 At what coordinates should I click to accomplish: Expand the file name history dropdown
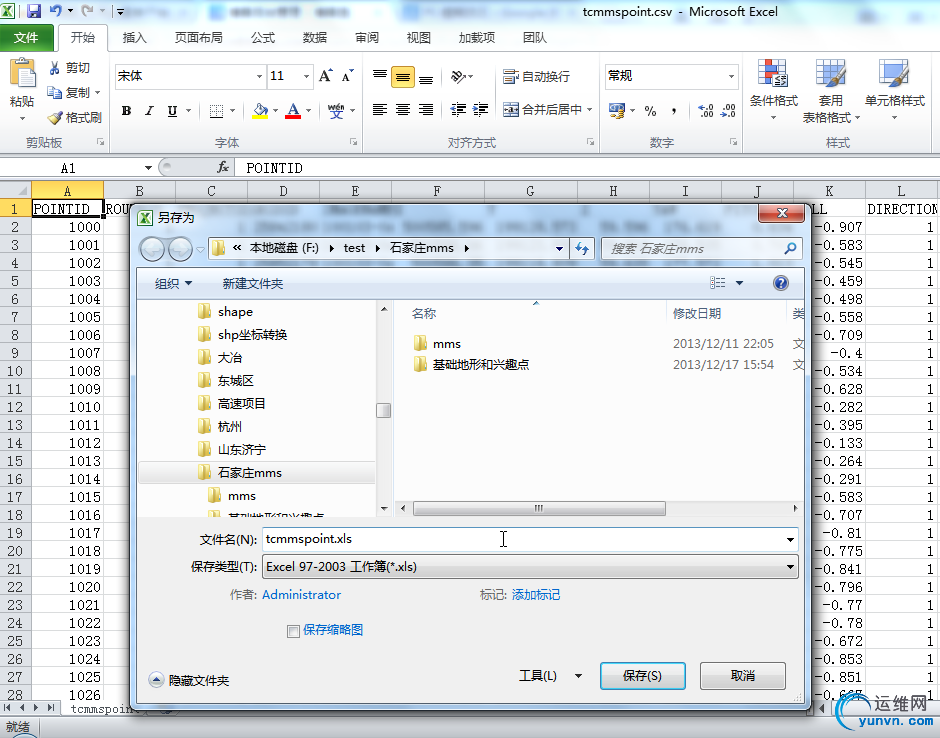click(790, 540)
